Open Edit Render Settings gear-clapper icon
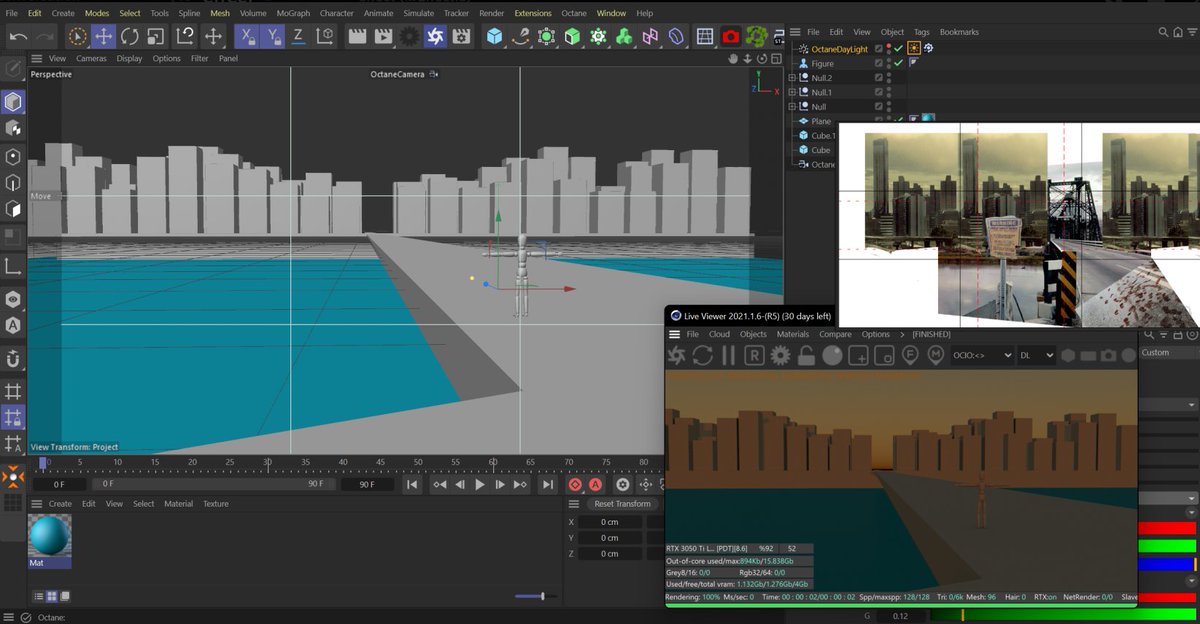 pos(461,36)
